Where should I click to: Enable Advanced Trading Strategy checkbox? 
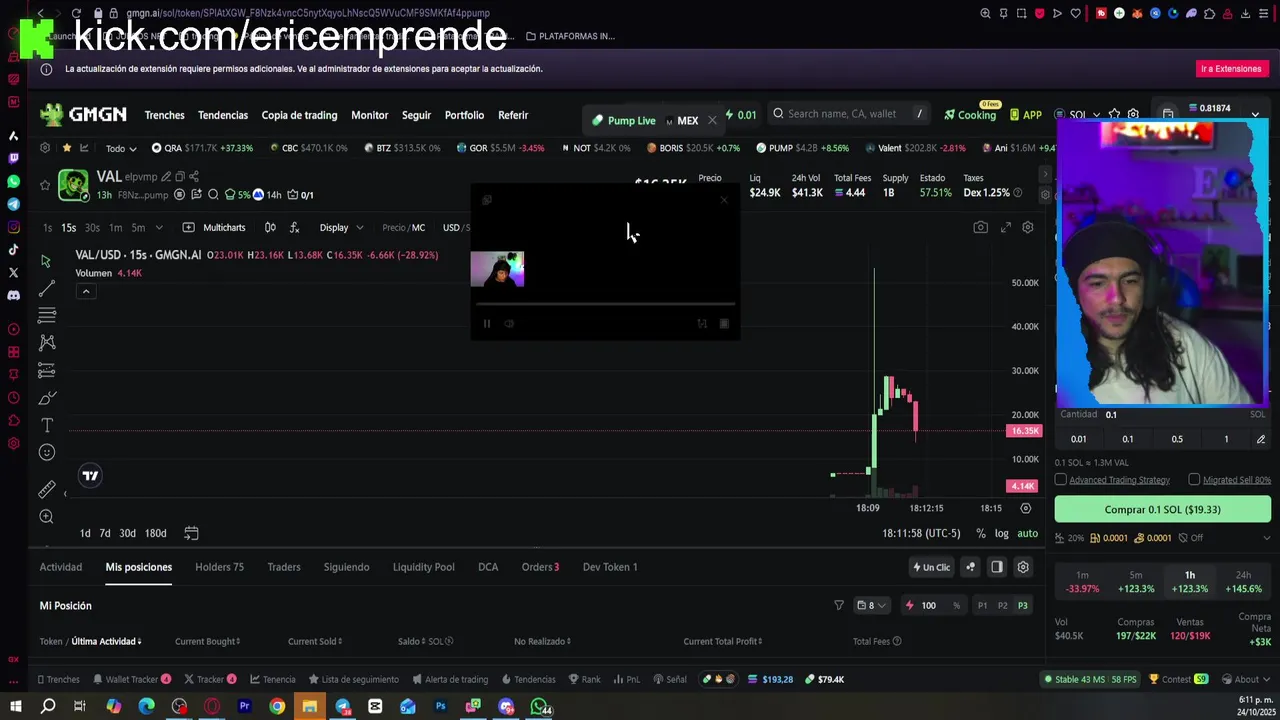pos(1061,480)
